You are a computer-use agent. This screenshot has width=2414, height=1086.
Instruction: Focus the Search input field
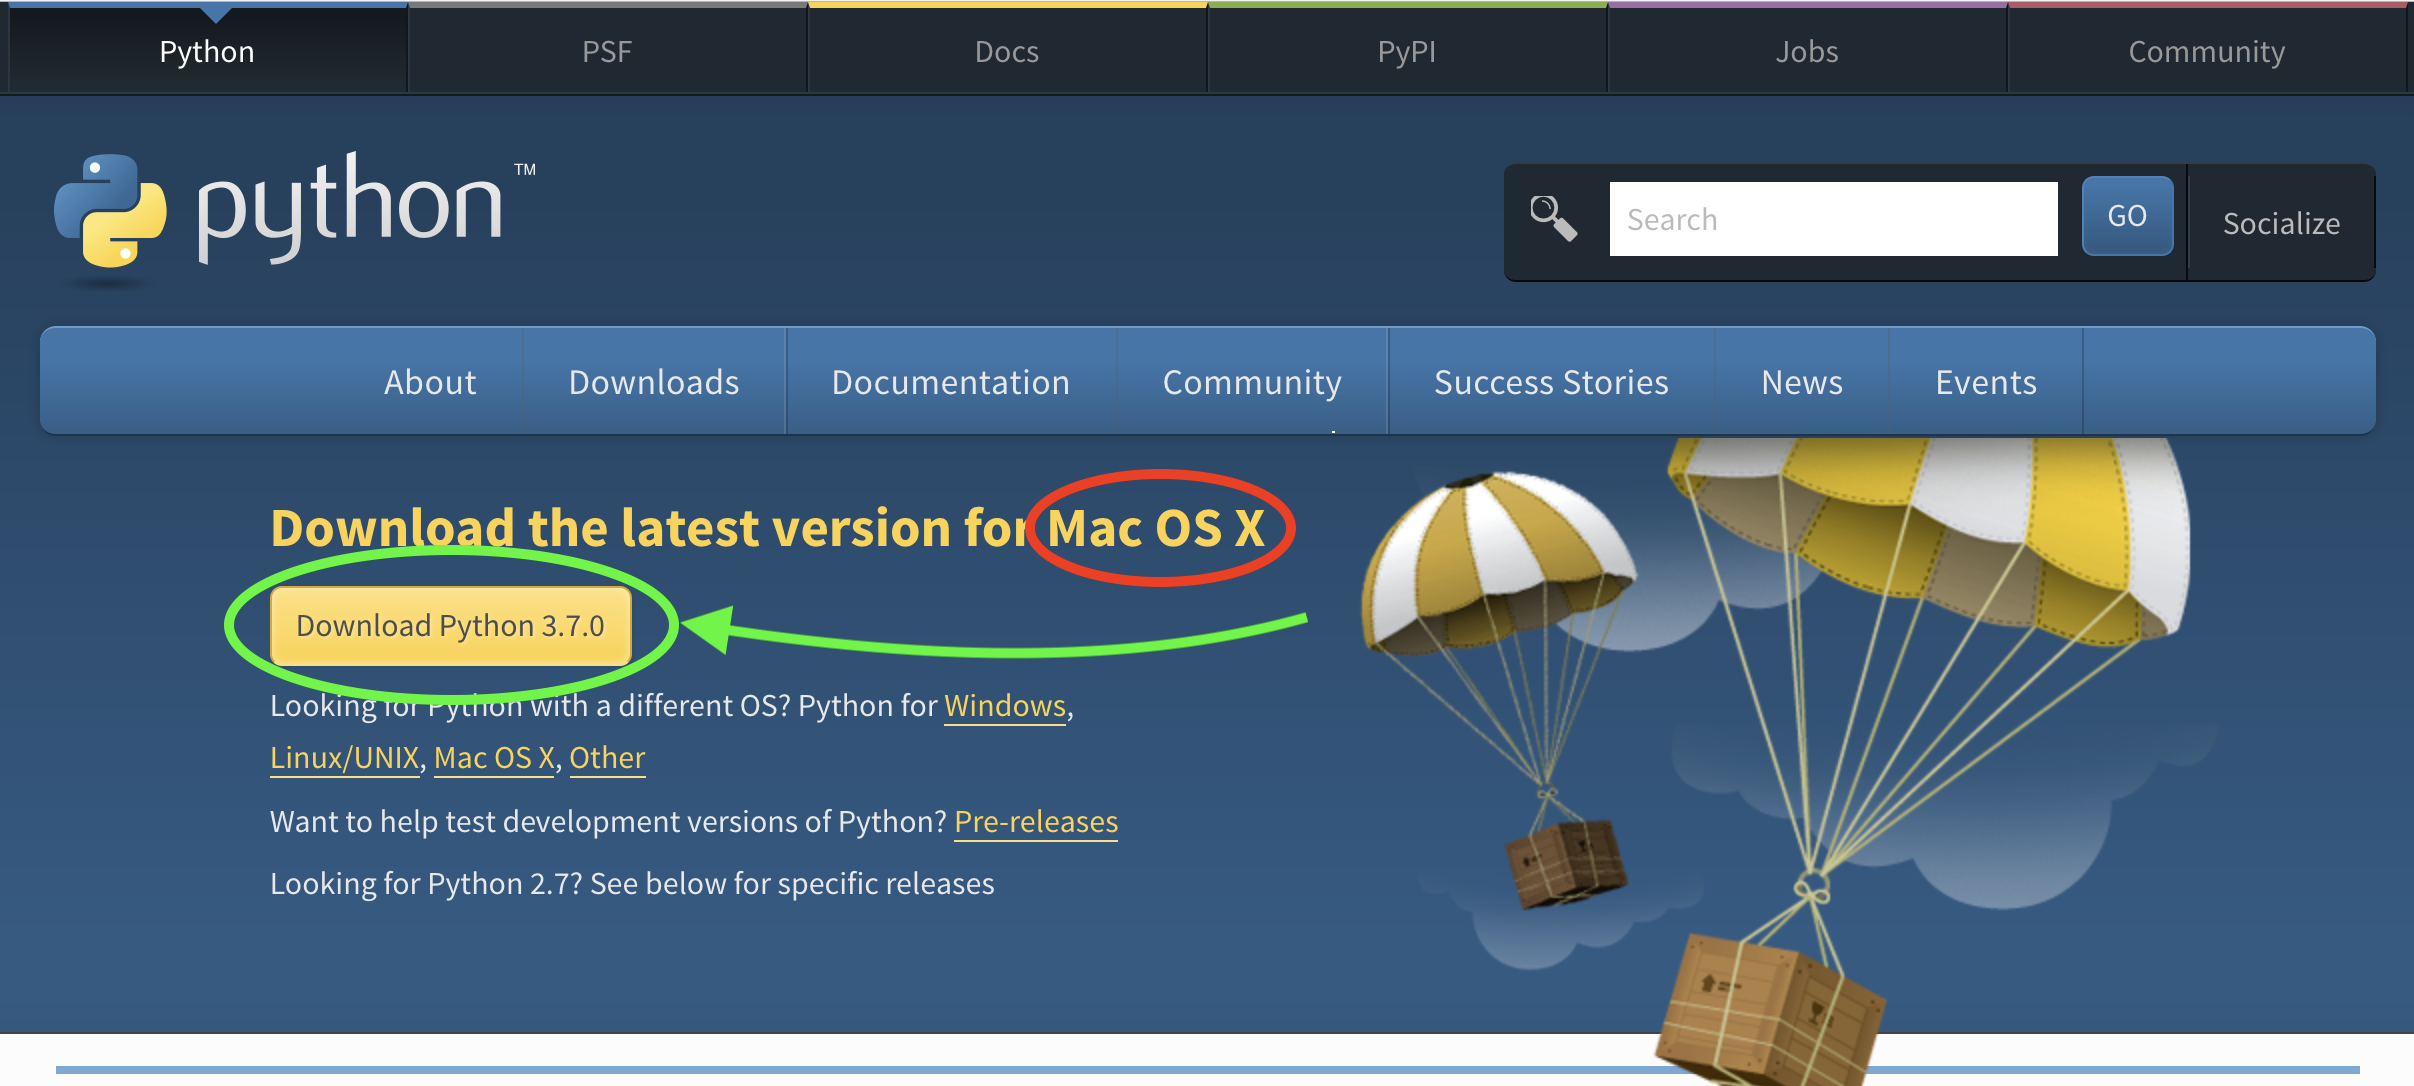[1833, 219]
